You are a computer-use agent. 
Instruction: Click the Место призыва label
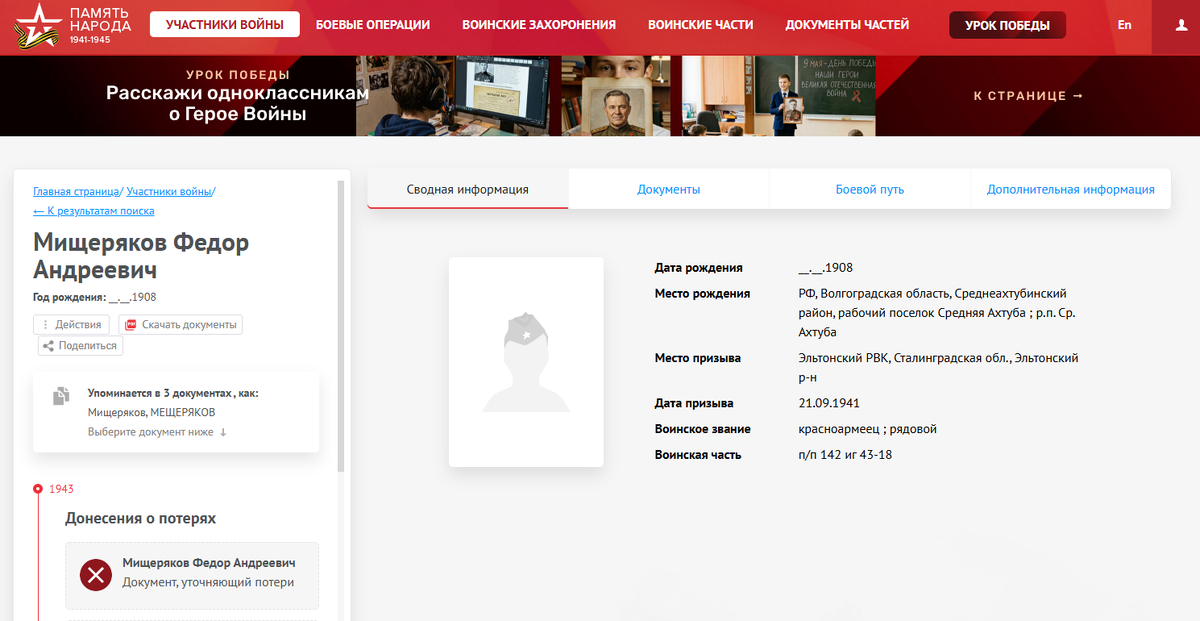698,358
